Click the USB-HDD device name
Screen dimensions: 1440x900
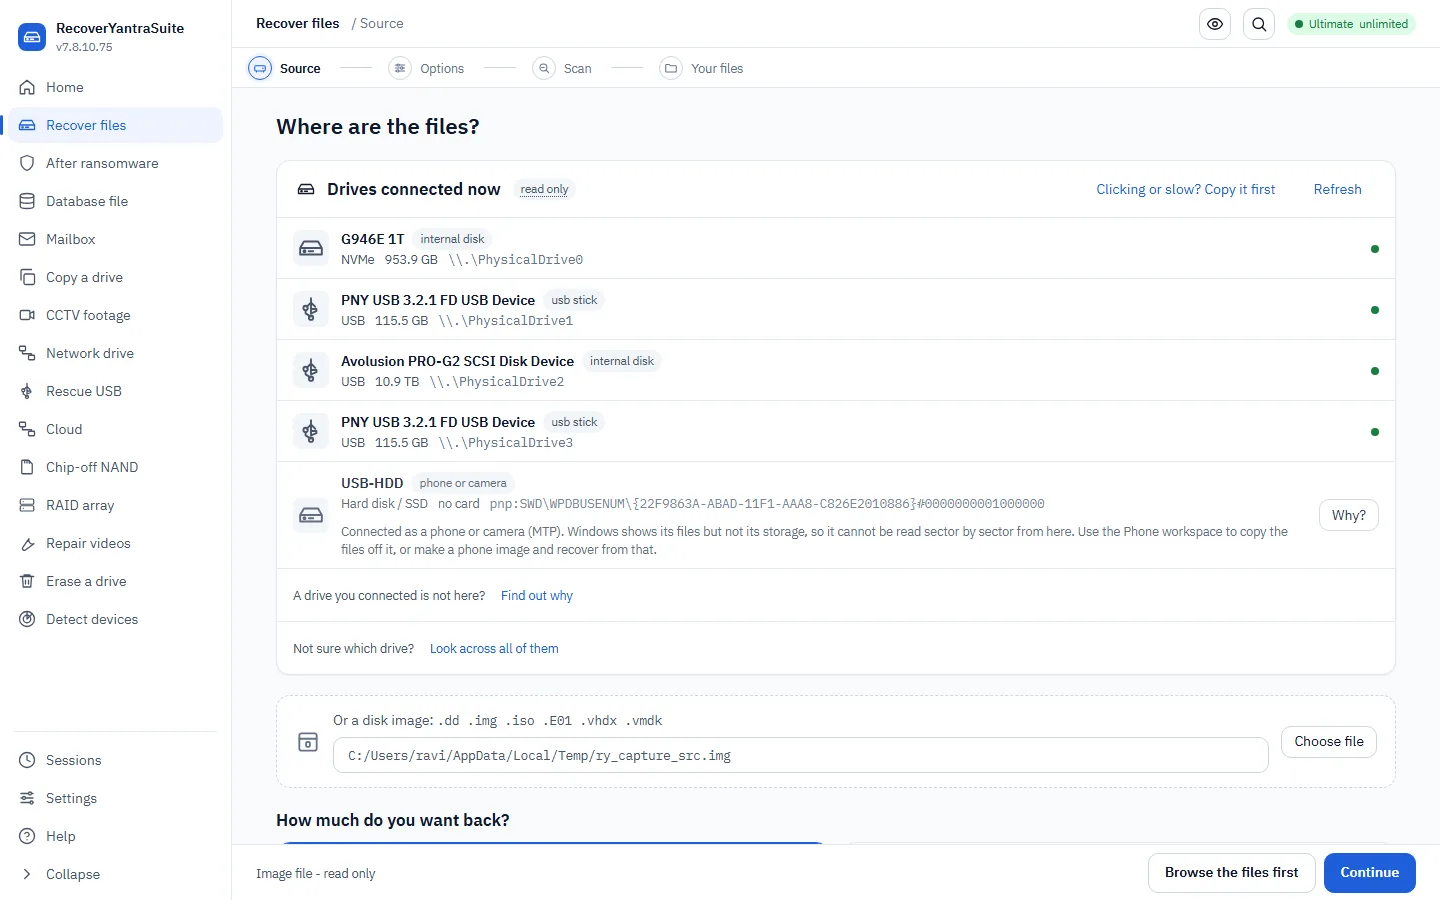[x=372, y=483]
